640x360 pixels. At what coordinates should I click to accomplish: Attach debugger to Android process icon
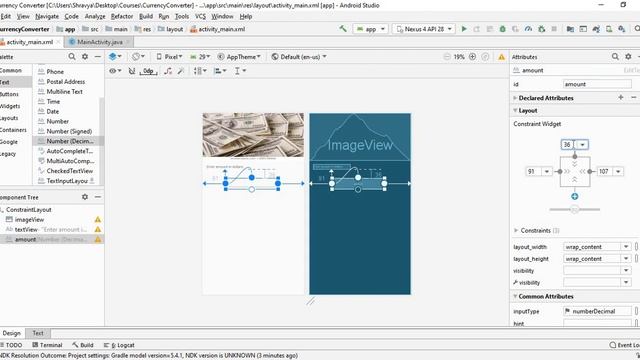542,29
